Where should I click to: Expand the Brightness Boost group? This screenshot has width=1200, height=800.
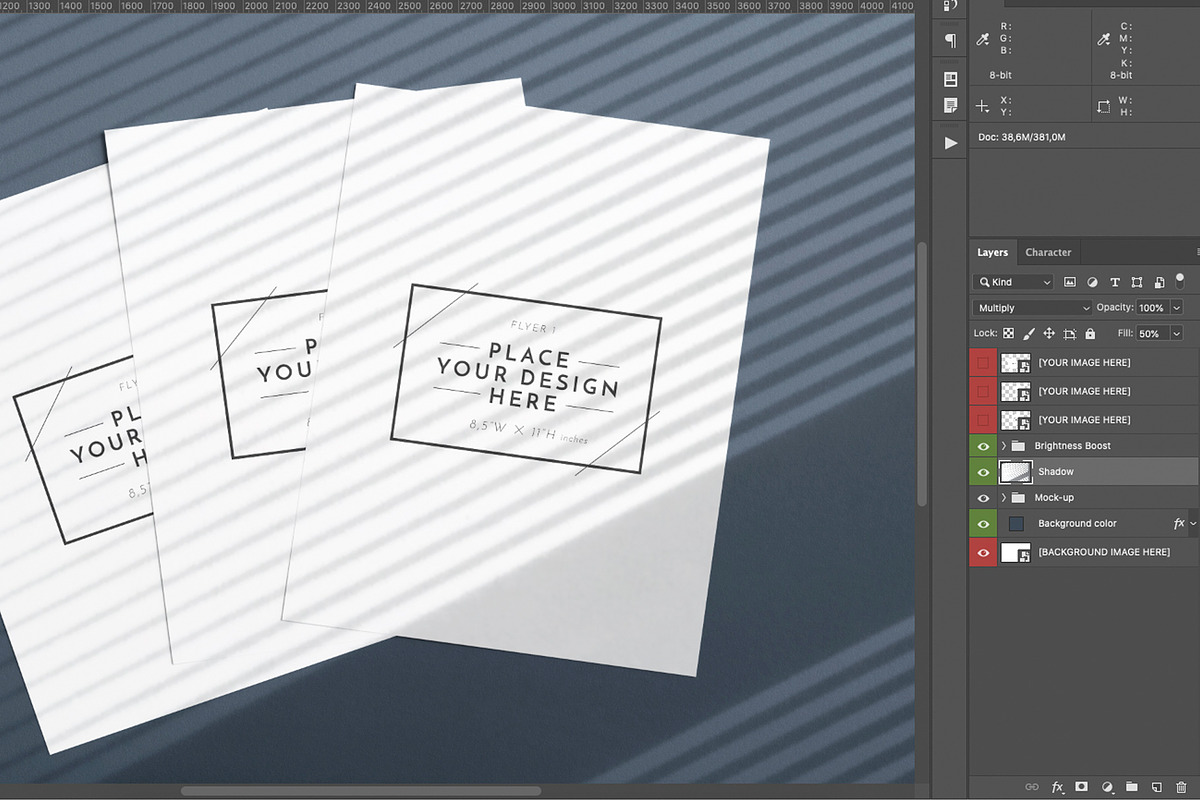[x=1003, y=446]
